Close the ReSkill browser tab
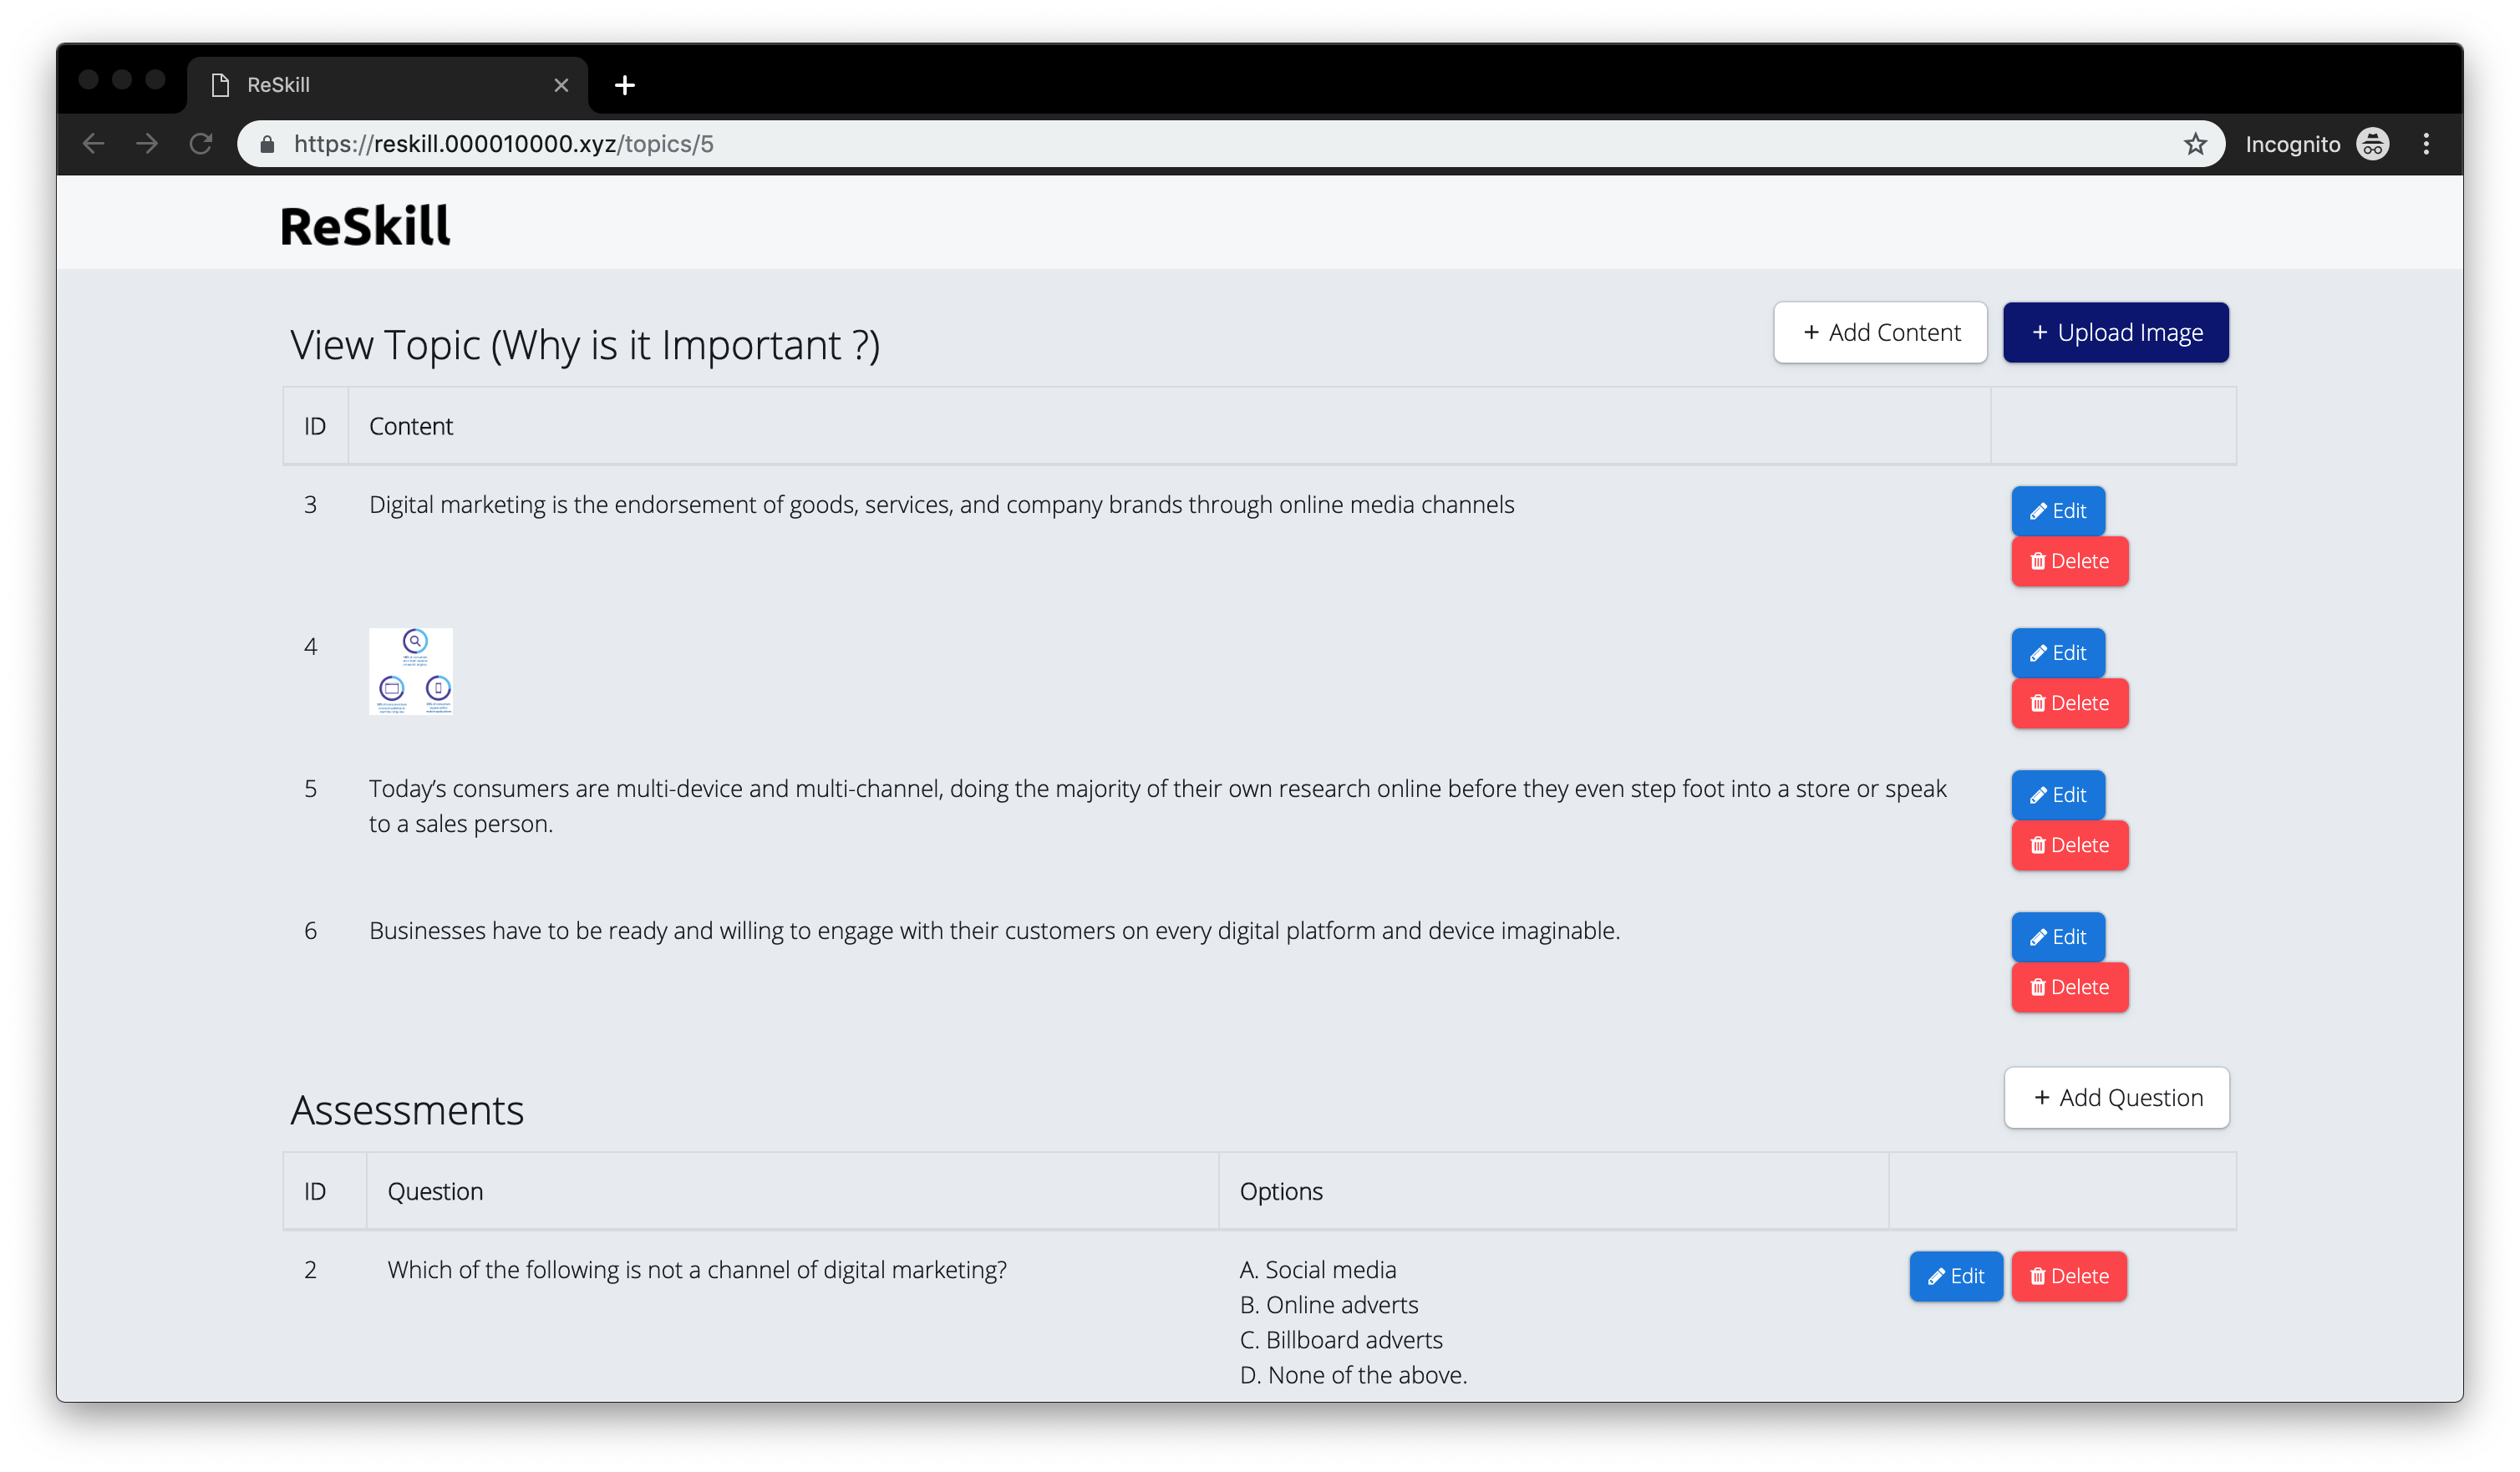The height and width of the screenshot is (1472, 2520). coord(561,86)
